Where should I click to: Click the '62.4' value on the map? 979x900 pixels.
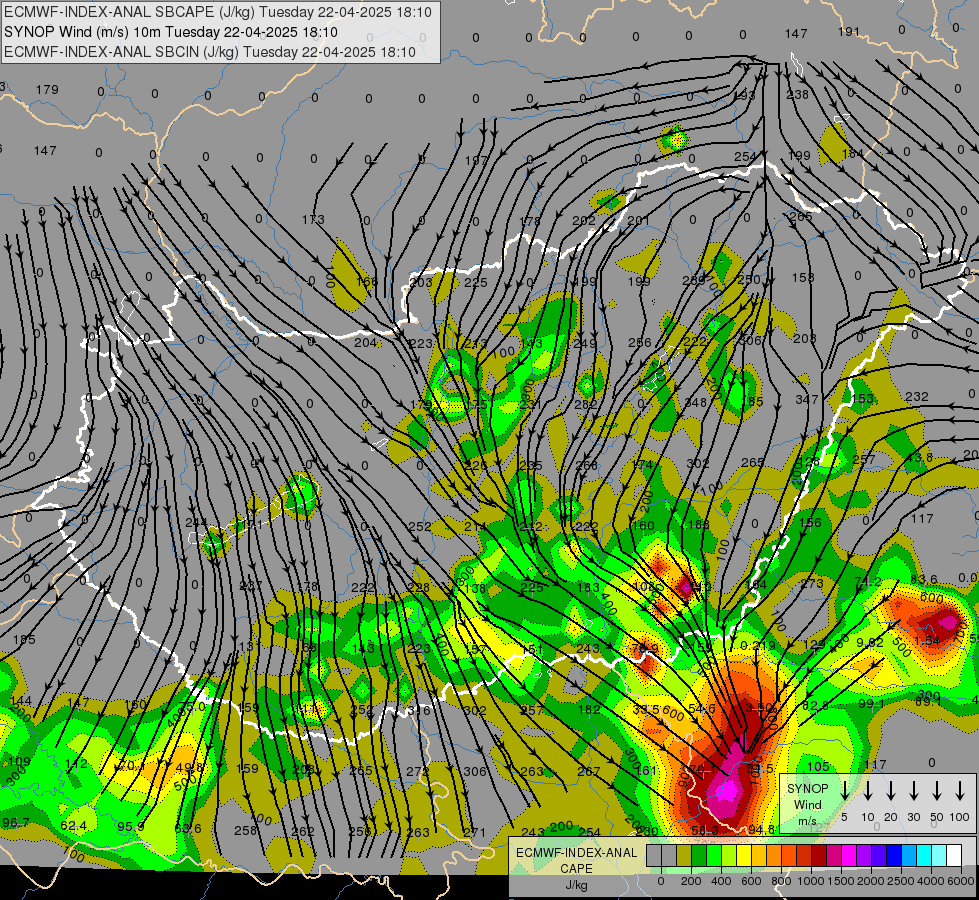pyautogui.click(x=74, y=826)
